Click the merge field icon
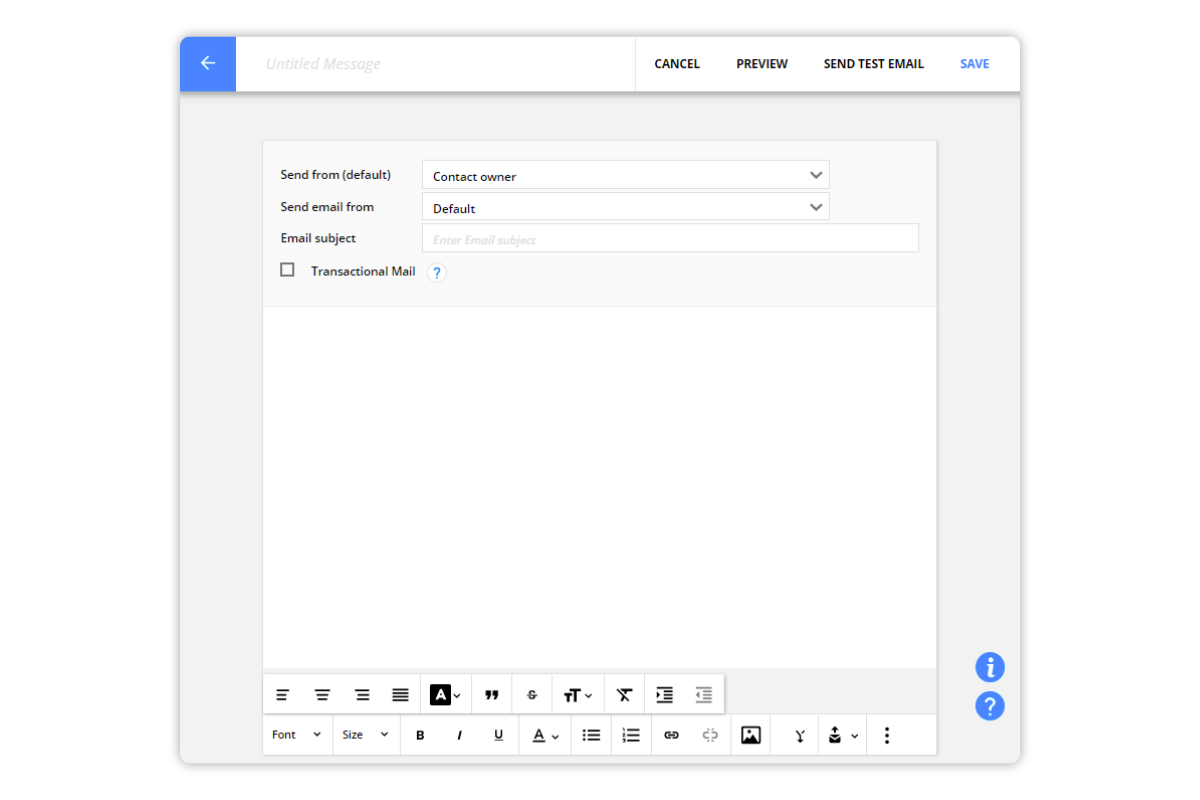The width and height of the screenshot is (1200, 800). (800, 735)
